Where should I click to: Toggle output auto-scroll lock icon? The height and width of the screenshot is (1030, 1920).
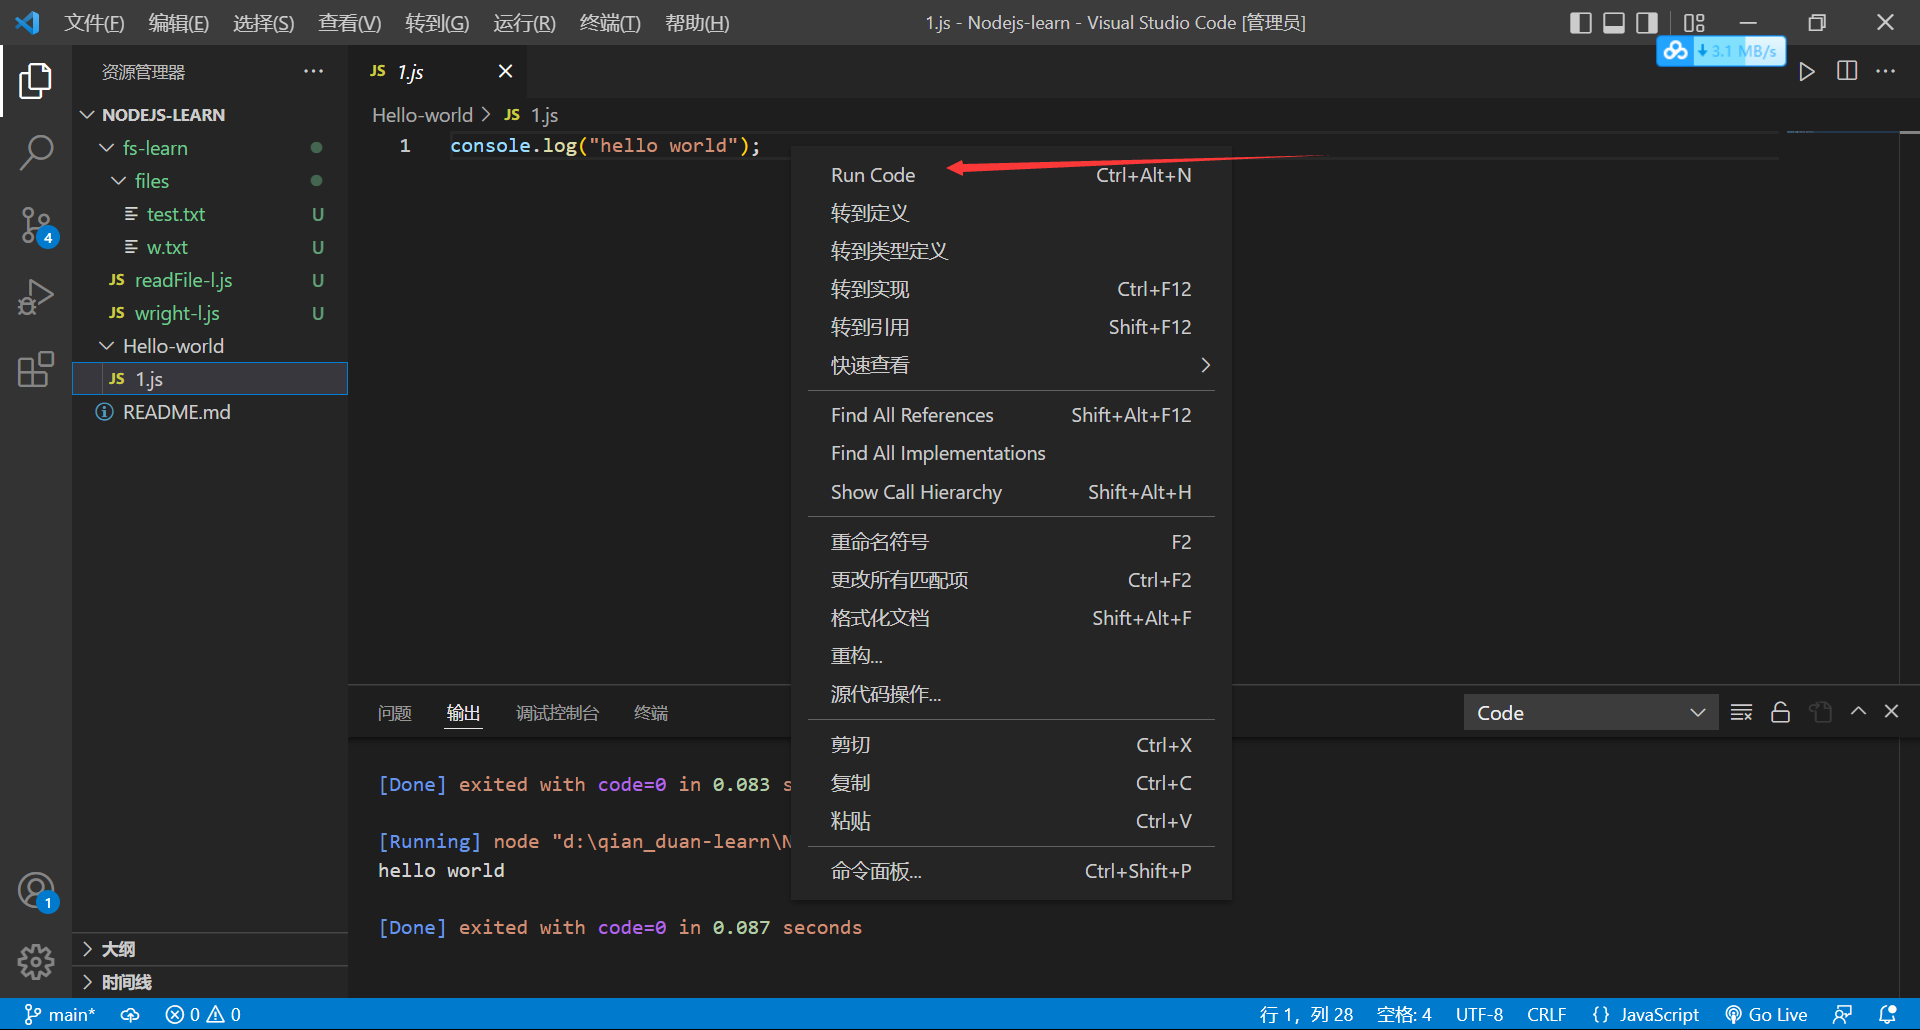click(1781, 712)
